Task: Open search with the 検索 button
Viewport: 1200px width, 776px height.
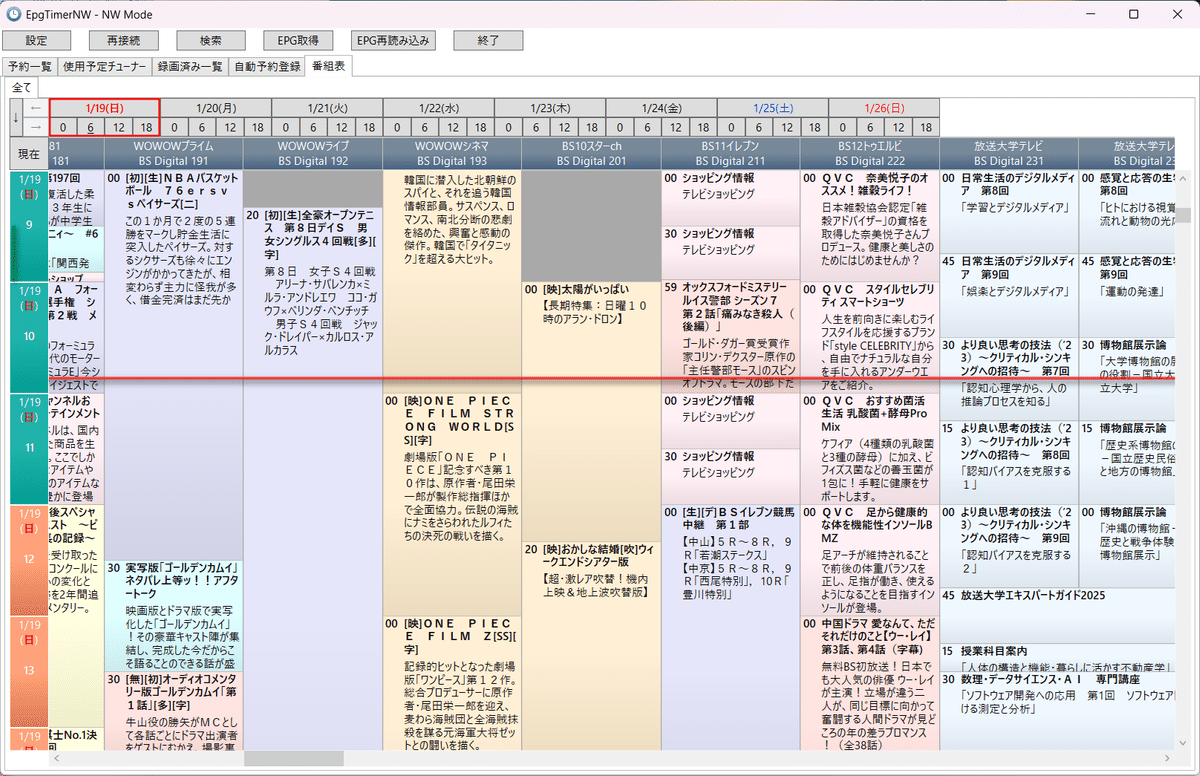Action: coord(209,40)
